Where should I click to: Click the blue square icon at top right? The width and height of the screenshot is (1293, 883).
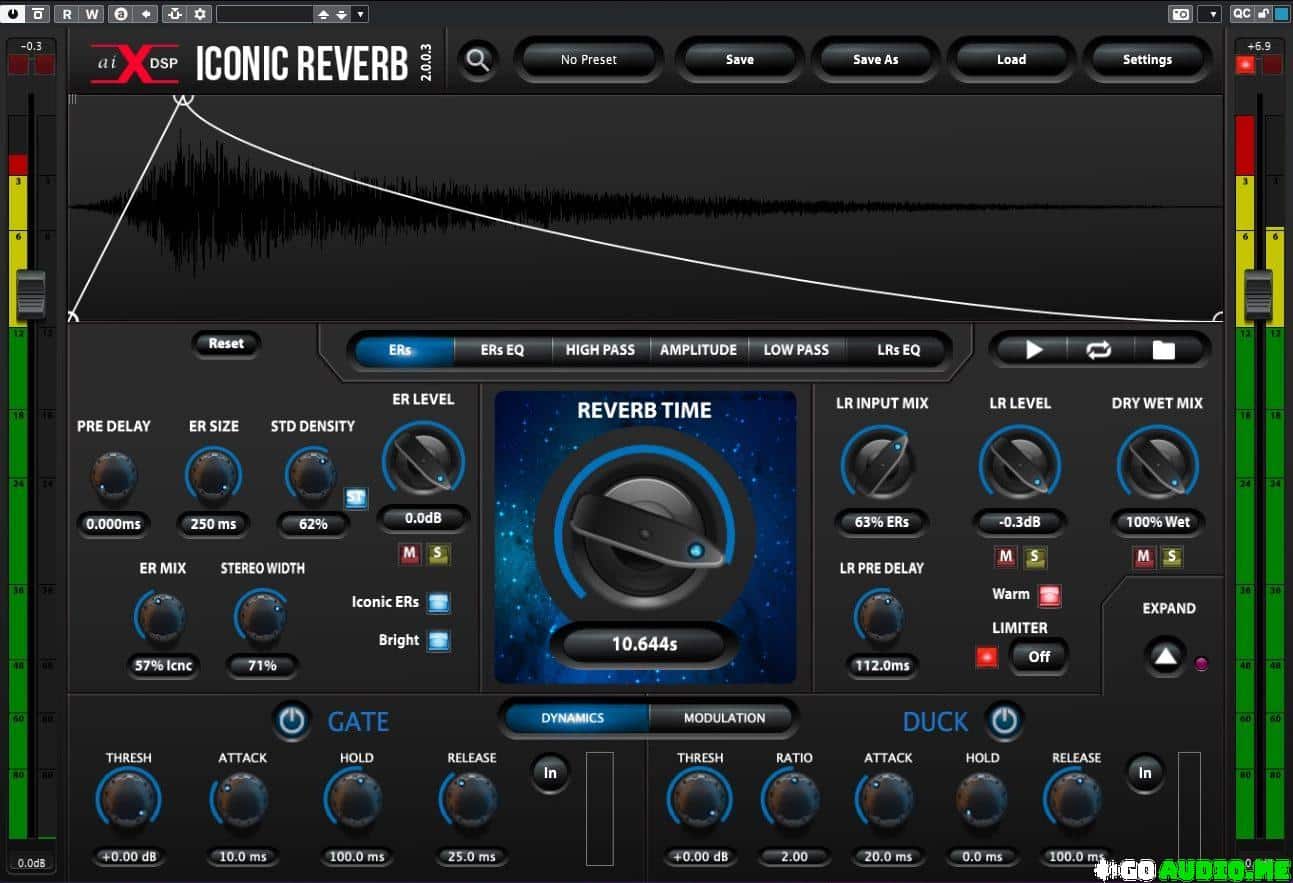pyautogui.click(x=1281, y=14)
